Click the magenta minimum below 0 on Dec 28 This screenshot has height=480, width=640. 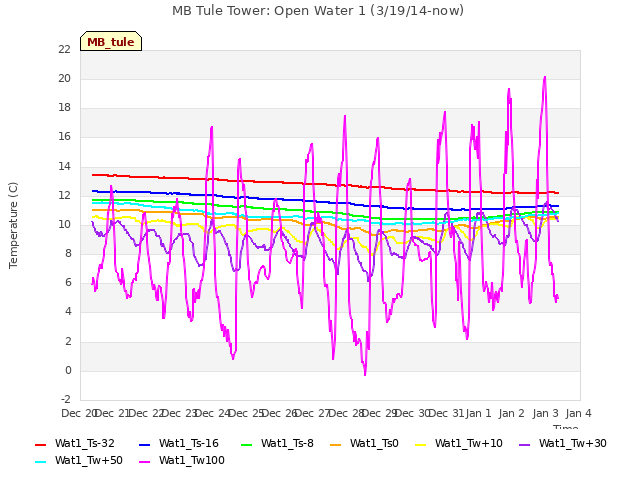(365, 373)
